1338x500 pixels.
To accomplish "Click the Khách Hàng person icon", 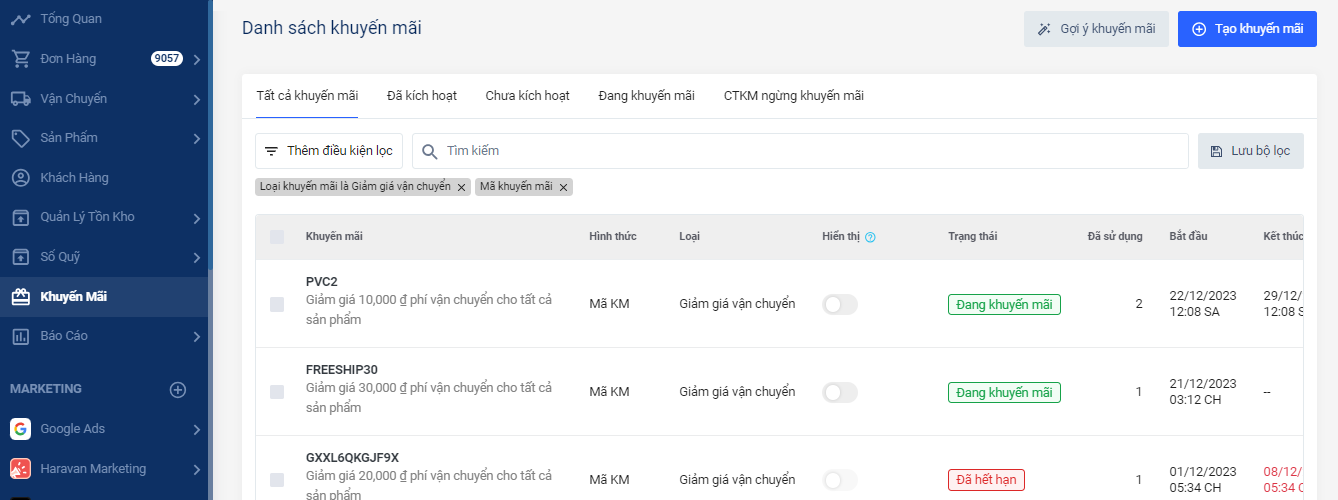I will pyautogui.click(x=20, y=178).
